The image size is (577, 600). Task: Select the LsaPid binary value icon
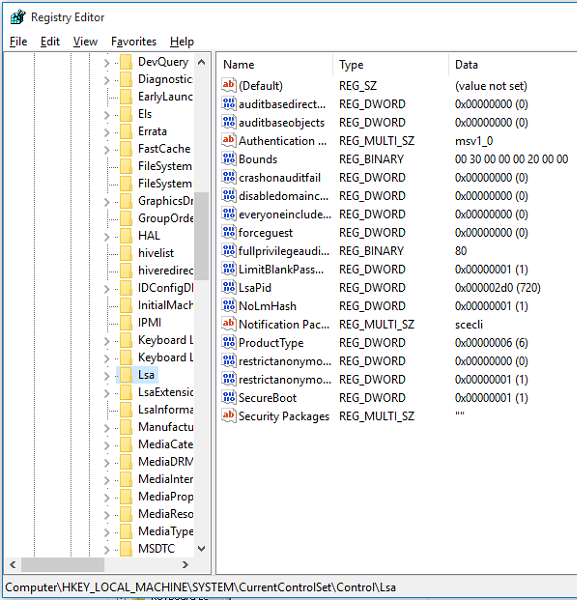tap(229, 287)
